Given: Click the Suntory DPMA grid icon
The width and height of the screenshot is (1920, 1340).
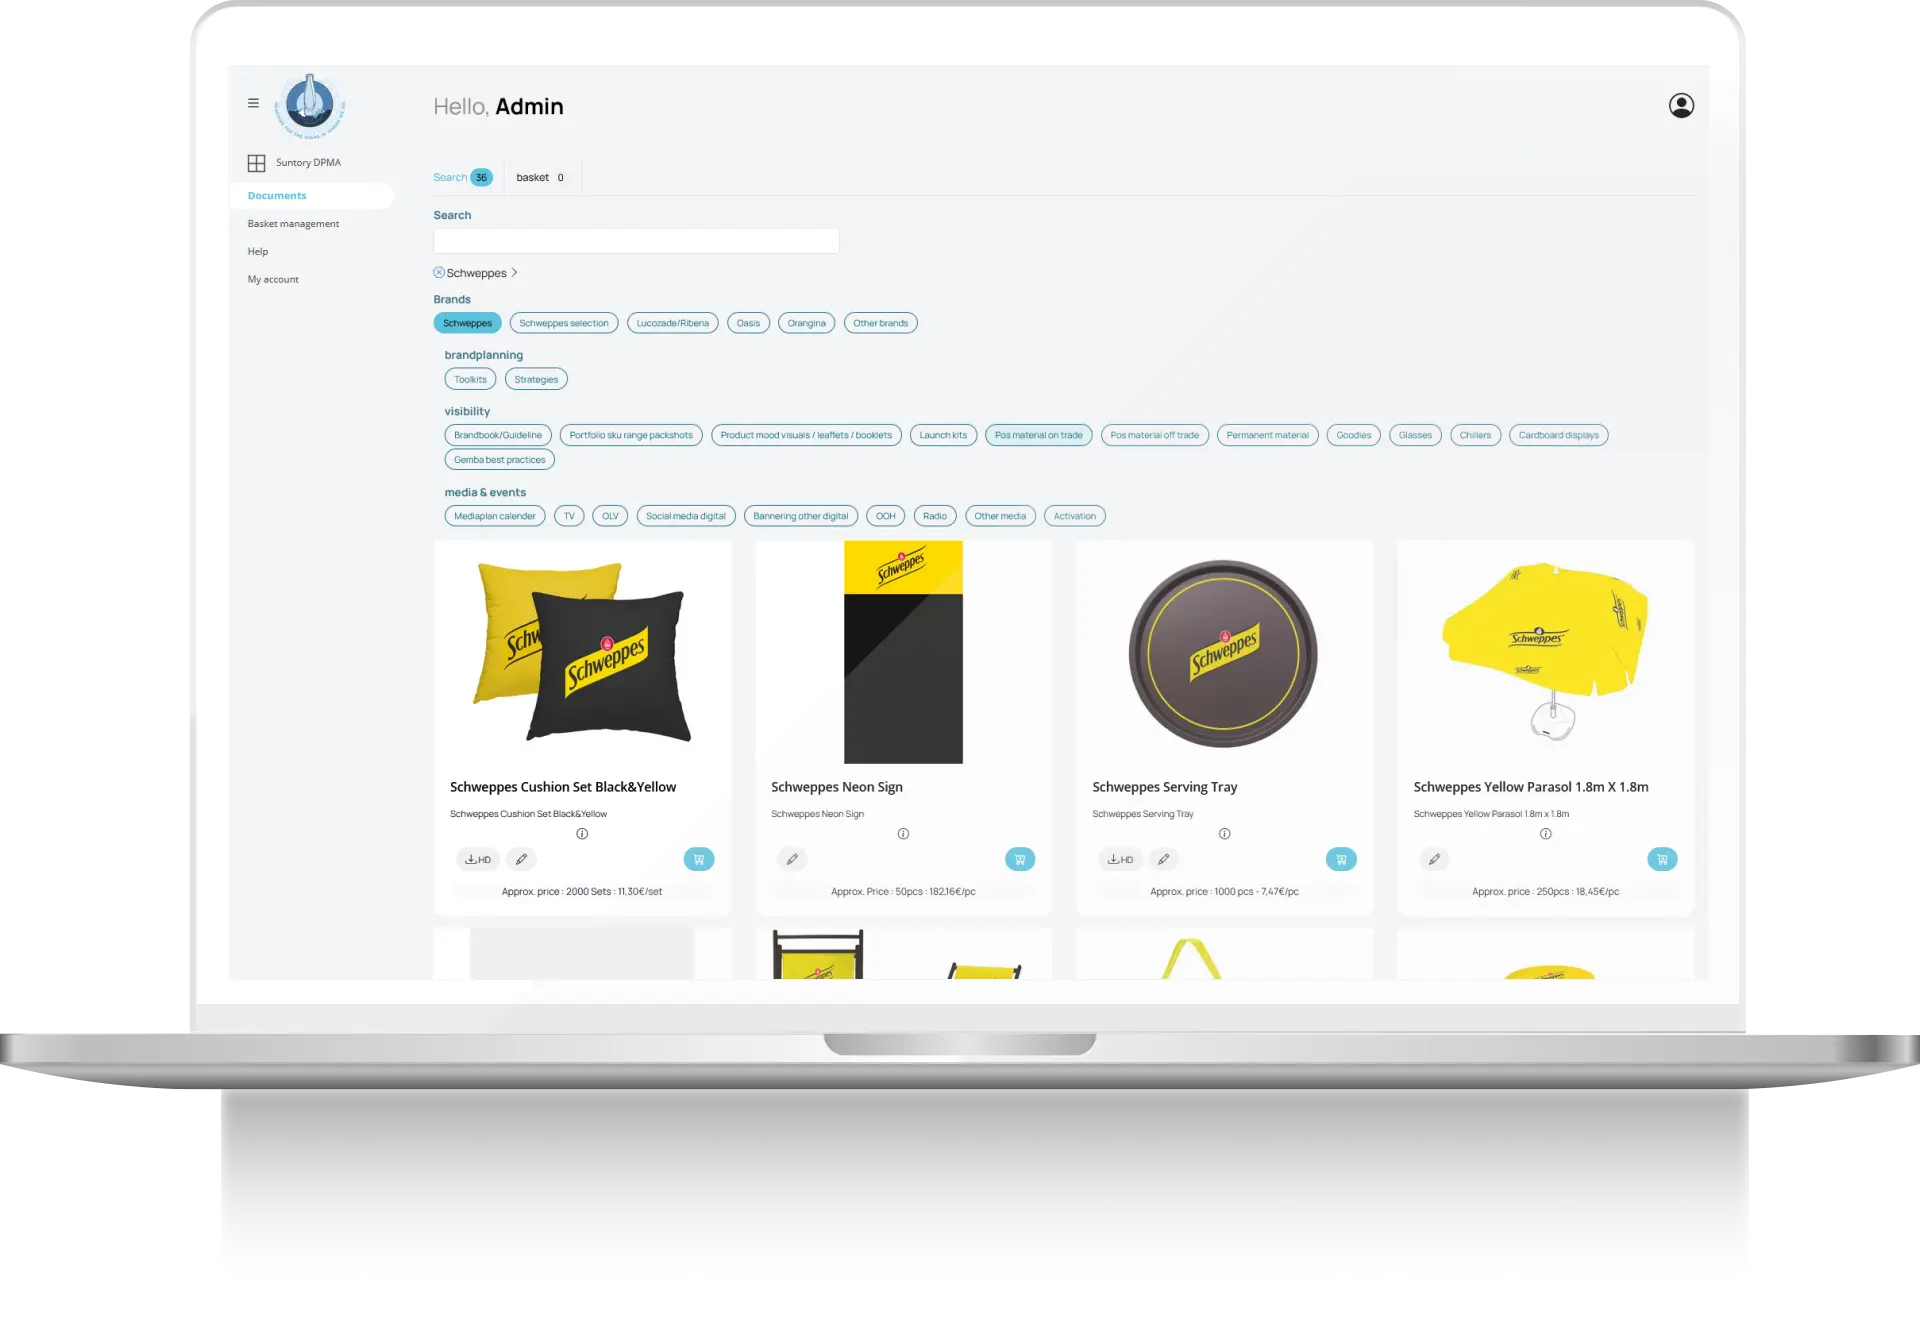Looking at the screenshot, I should pyautogui.click(x=256, y=162).
